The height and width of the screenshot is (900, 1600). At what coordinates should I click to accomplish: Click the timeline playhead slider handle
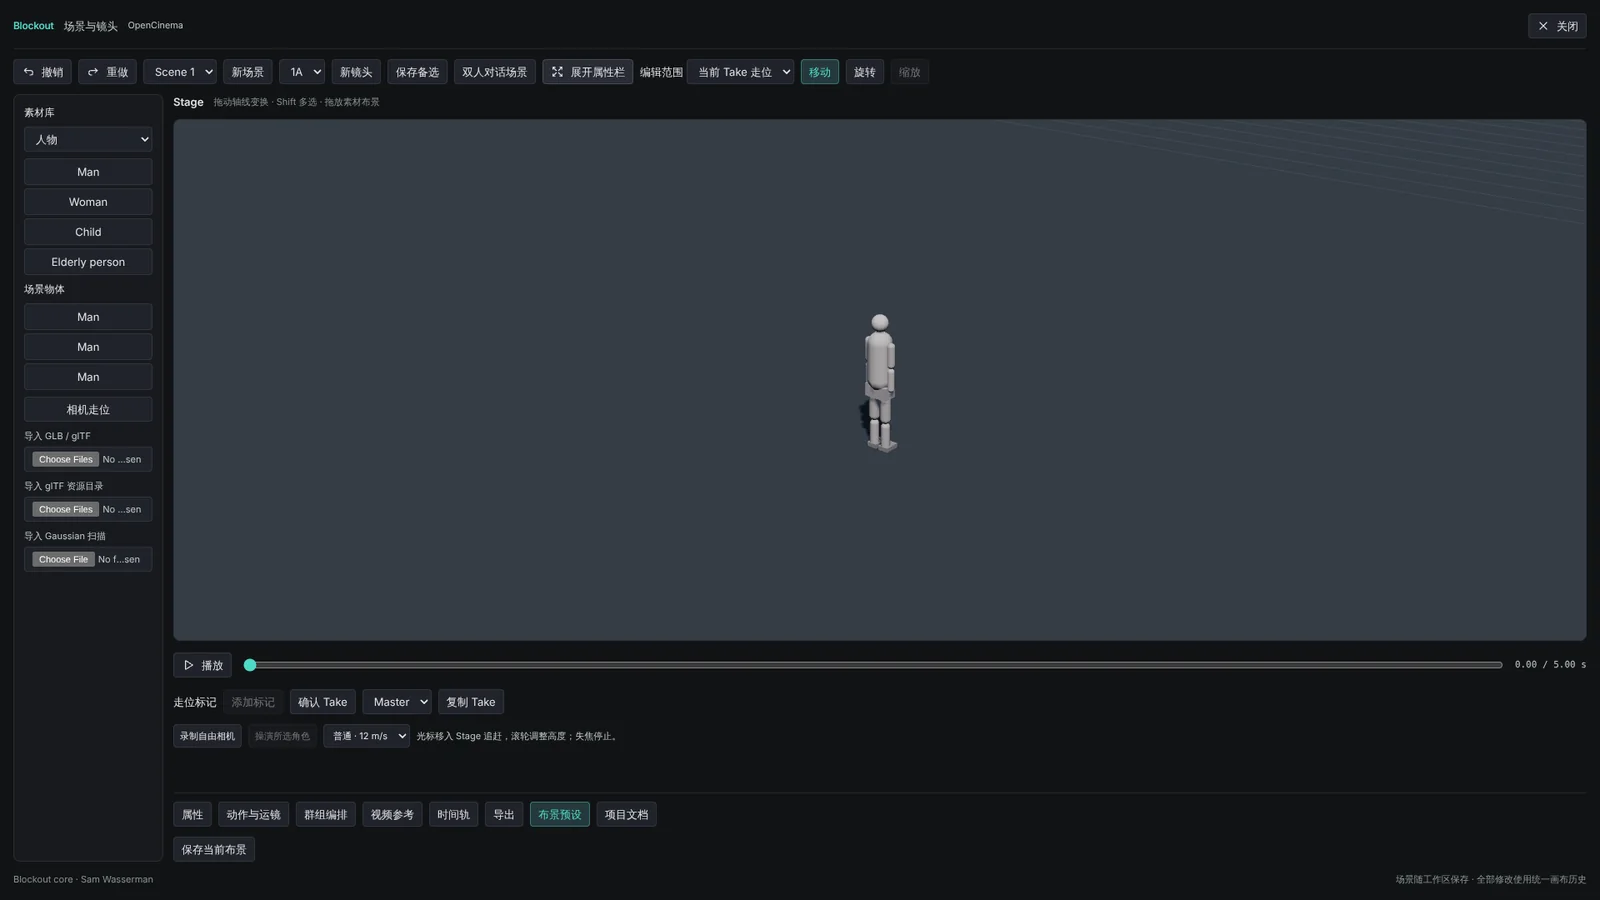250,665
